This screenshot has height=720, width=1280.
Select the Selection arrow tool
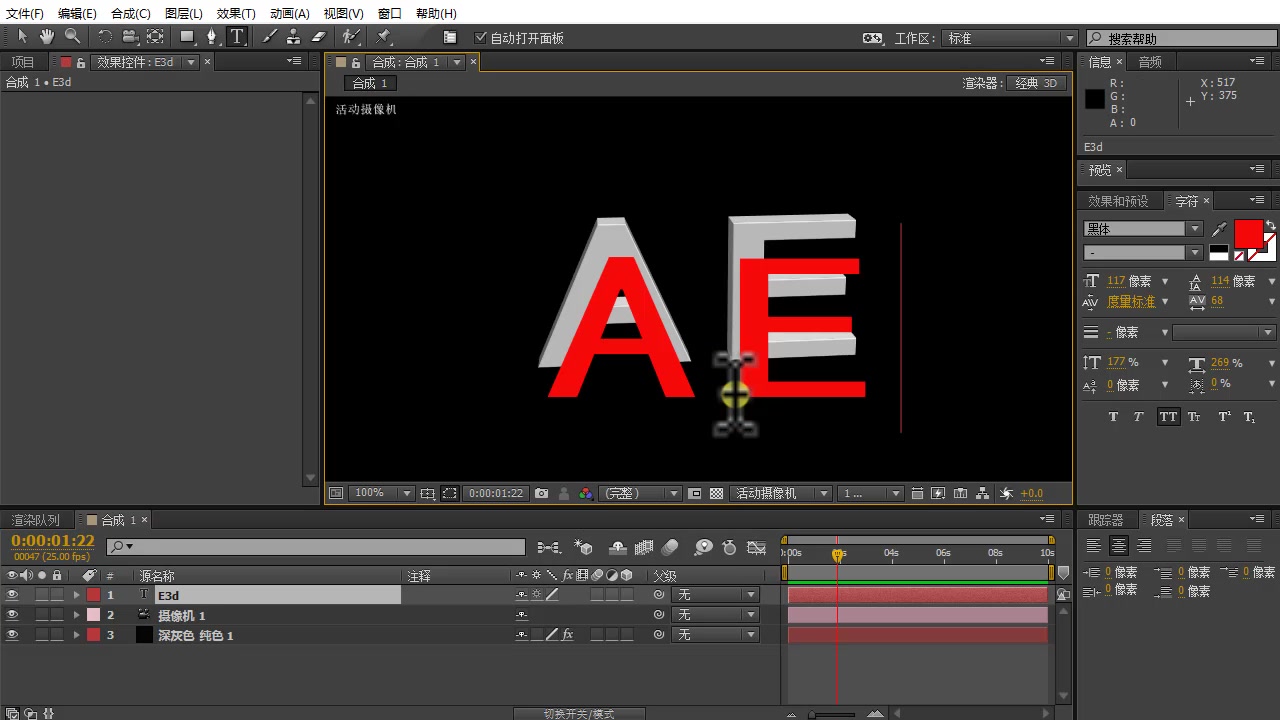[x=23, y=37]
